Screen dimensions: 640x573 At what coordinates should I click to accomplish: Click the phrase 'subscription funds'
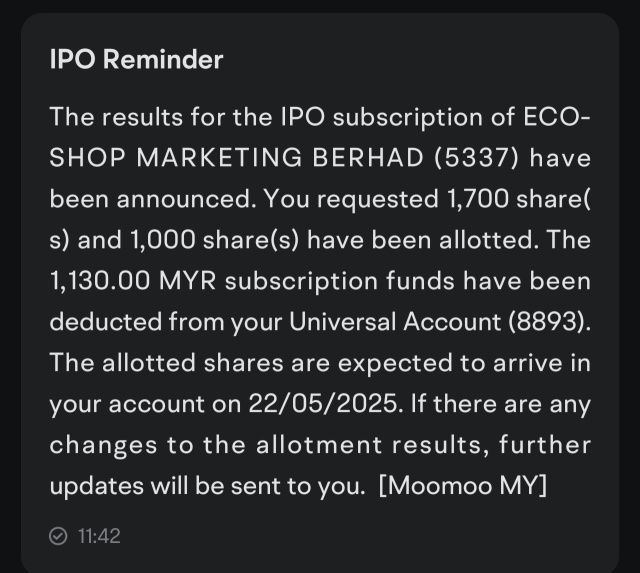(x=340, y=282)
